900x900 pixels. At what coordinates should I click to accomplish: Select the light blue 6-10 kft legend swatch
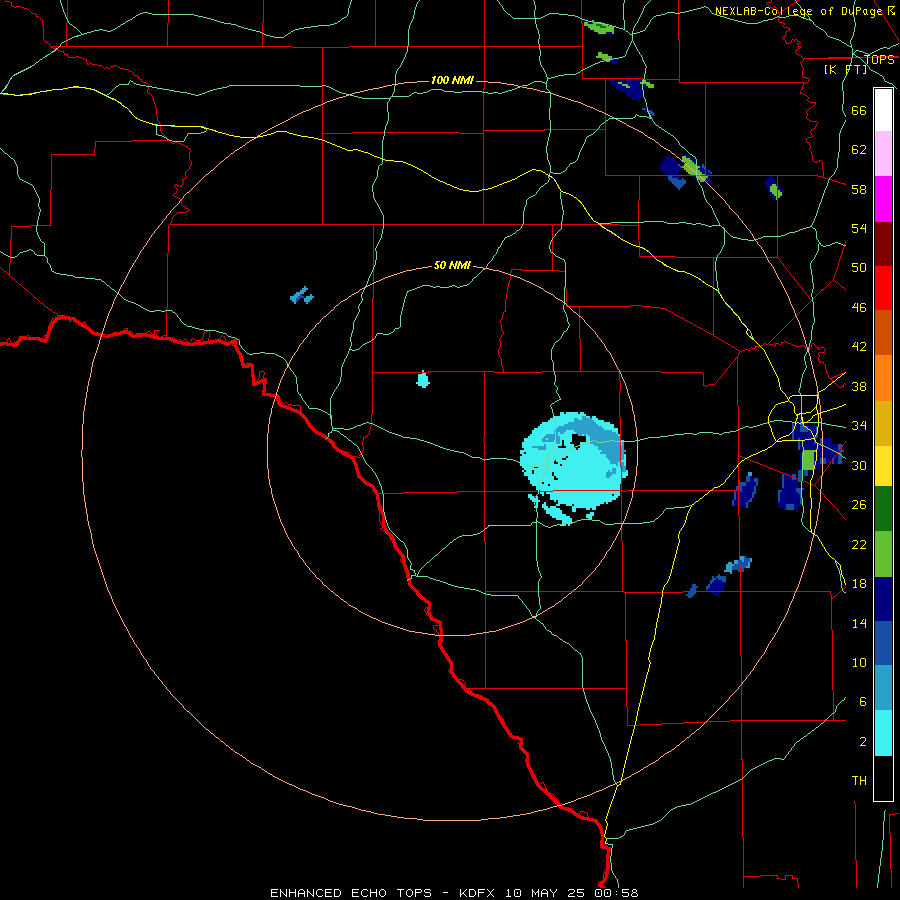click(x=883, y=688)
